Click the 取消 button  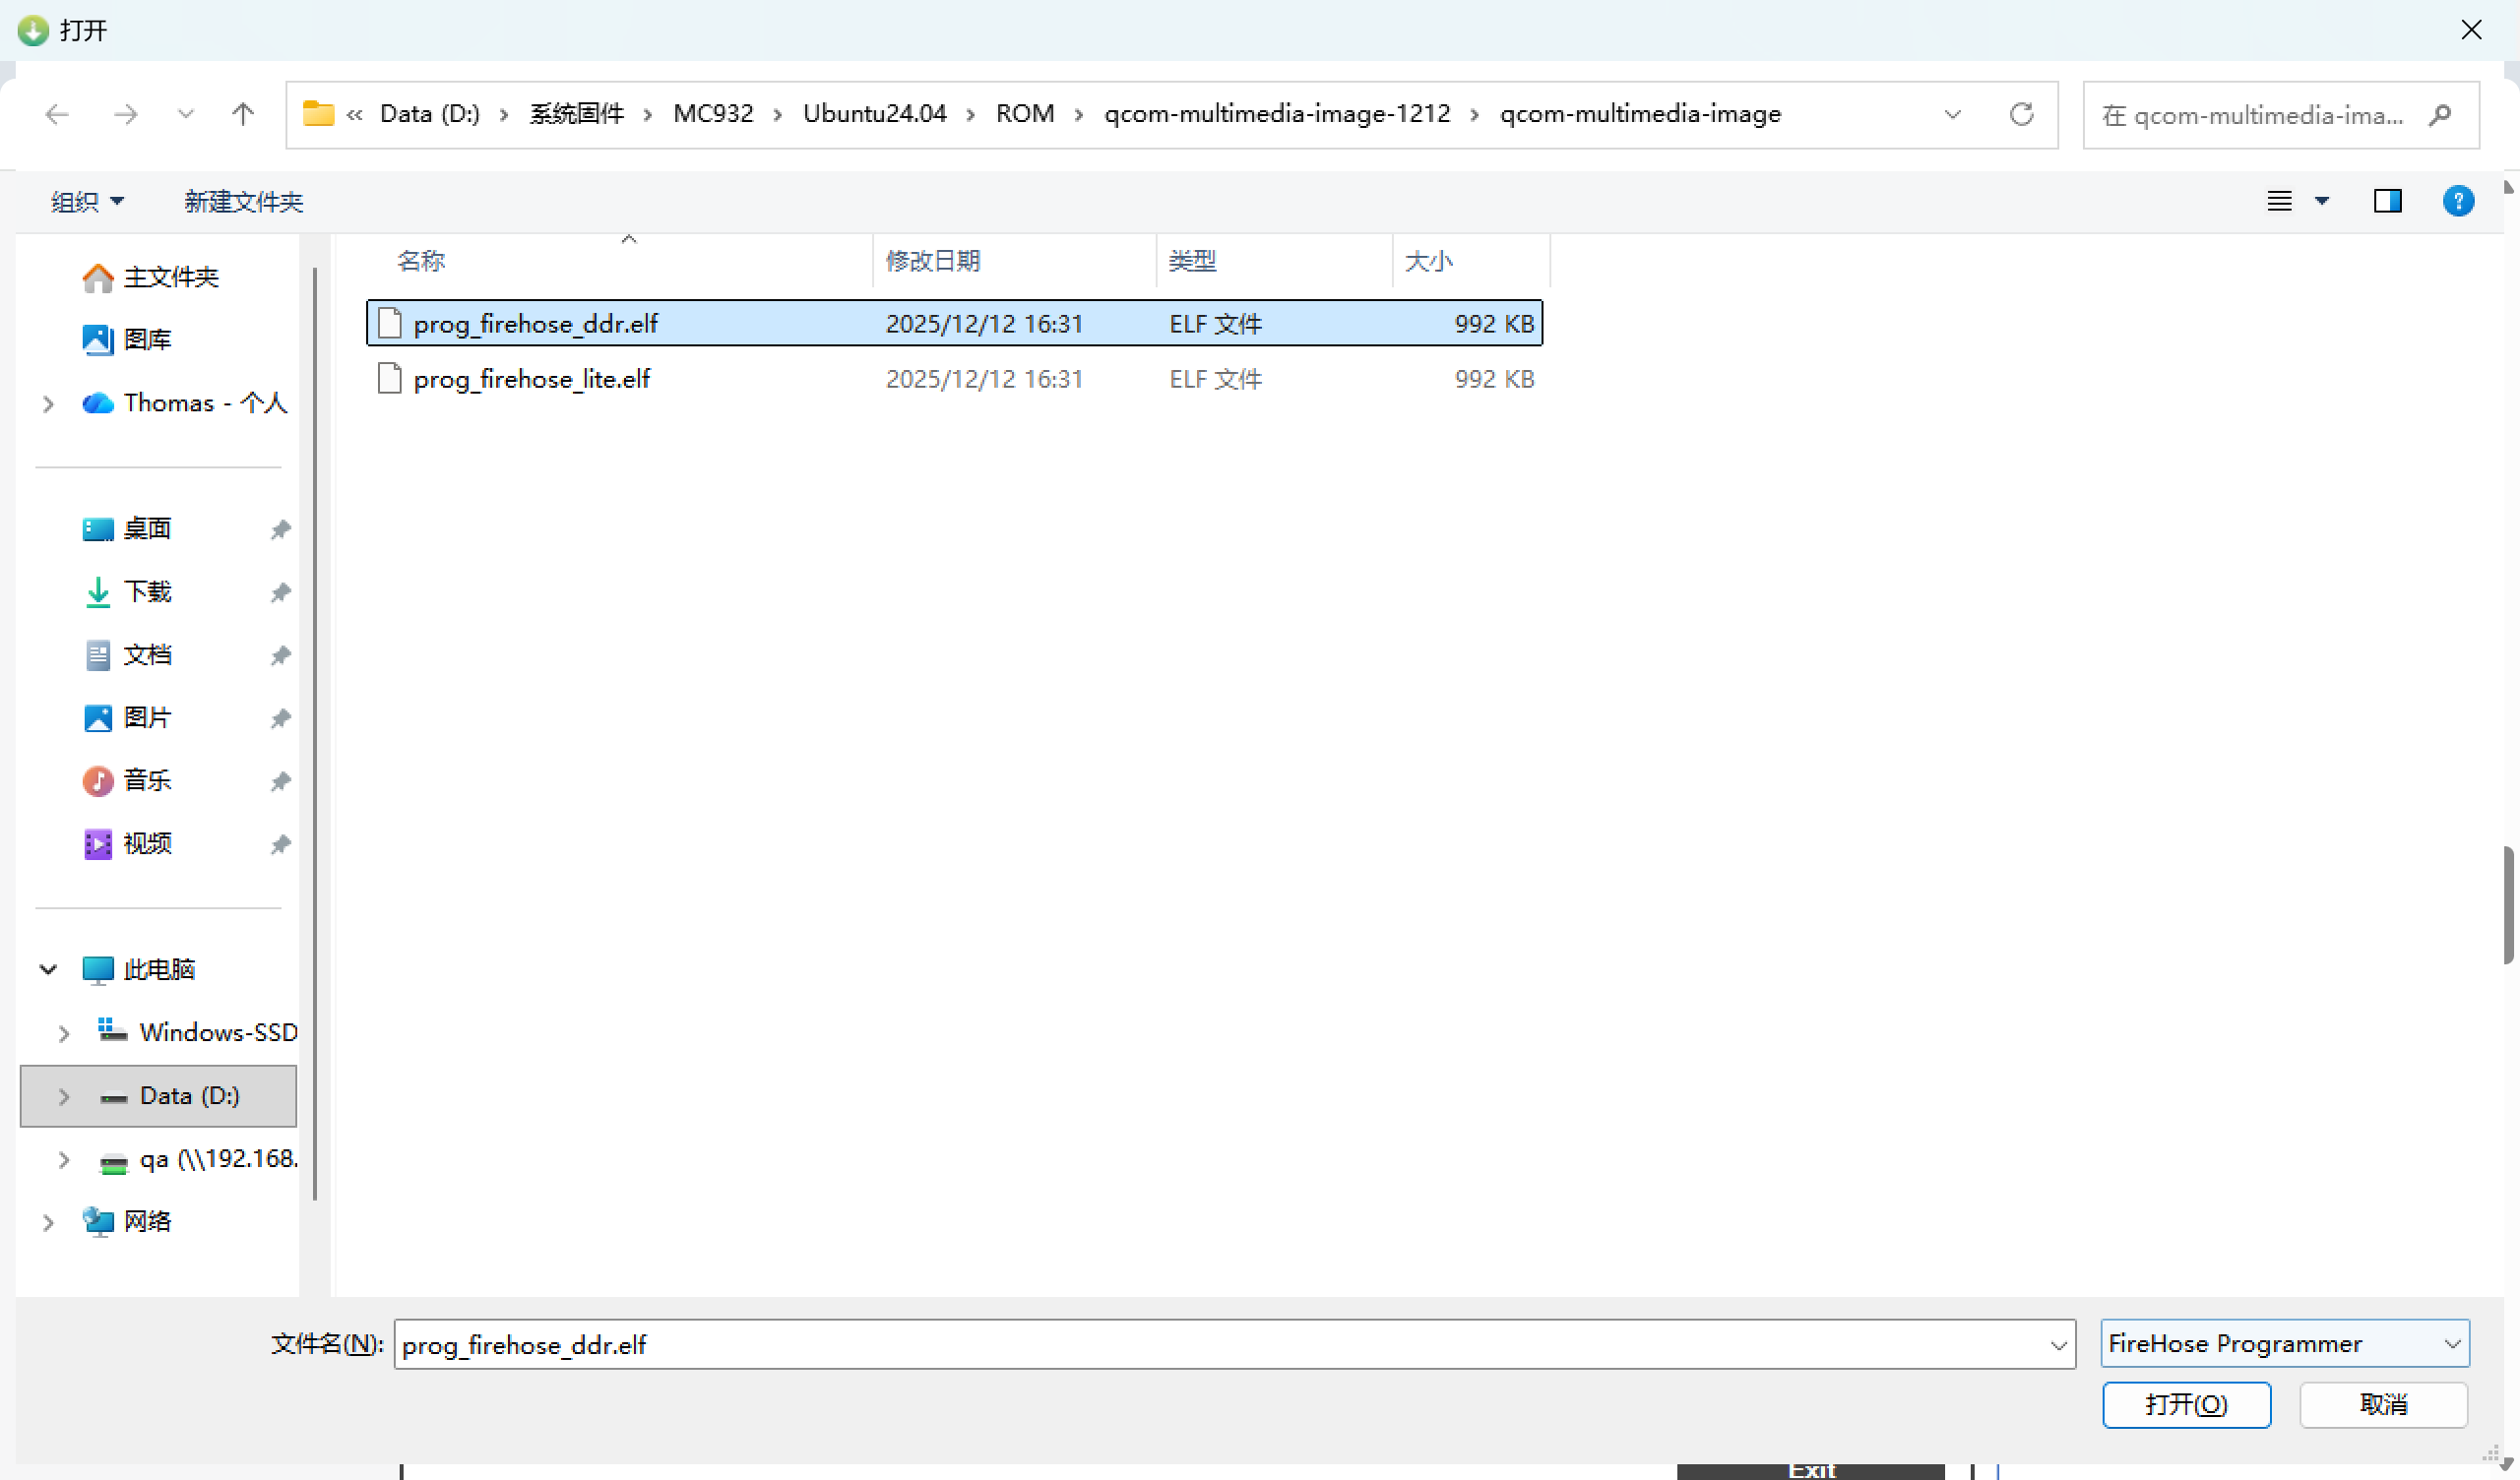(x=2382, y=1404)
